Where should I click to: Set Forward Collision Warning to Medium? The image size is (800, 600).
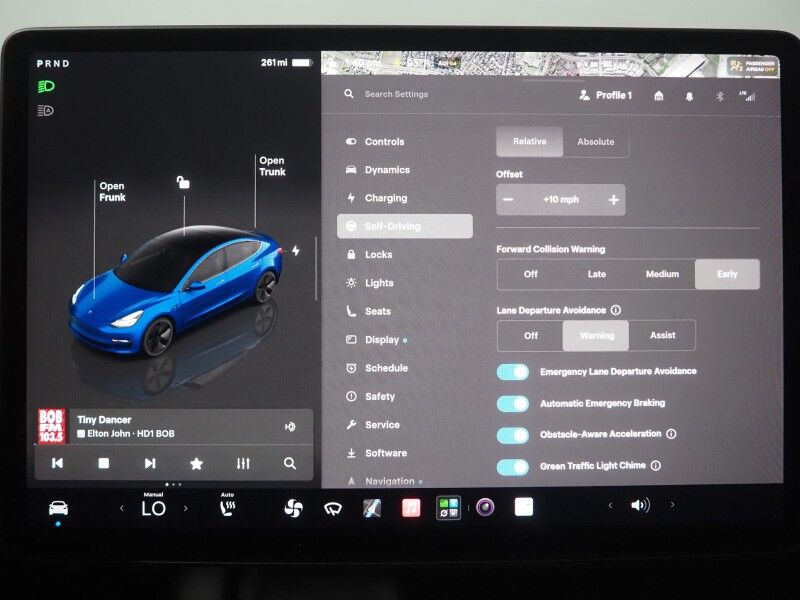click(662, 274)
